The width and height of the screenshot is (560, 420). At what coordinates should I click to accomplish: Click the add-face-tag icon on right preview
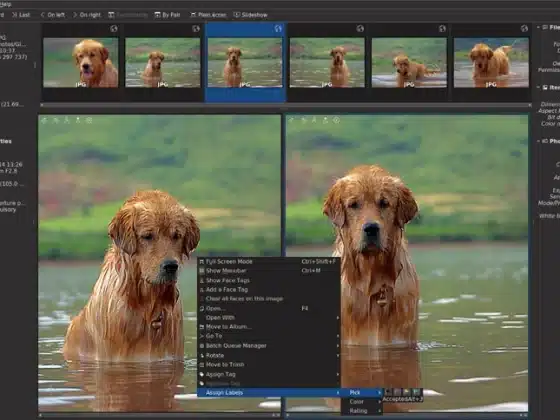pyautogui.click(x=325, y=121)
